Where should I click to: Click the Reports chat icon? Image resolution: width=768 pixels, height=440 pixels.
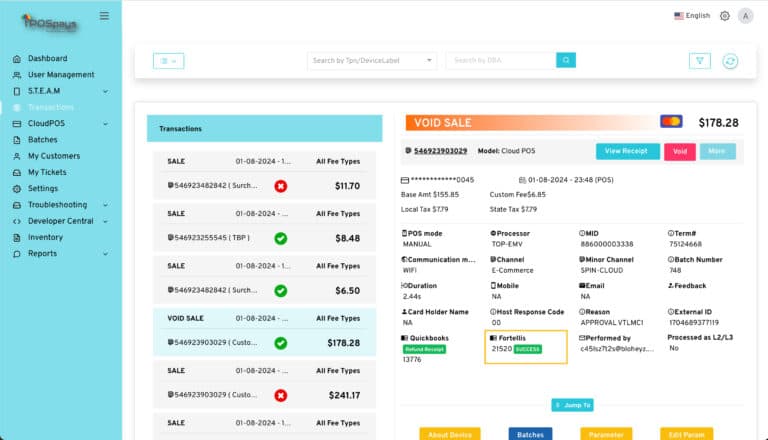click(17, 254)
